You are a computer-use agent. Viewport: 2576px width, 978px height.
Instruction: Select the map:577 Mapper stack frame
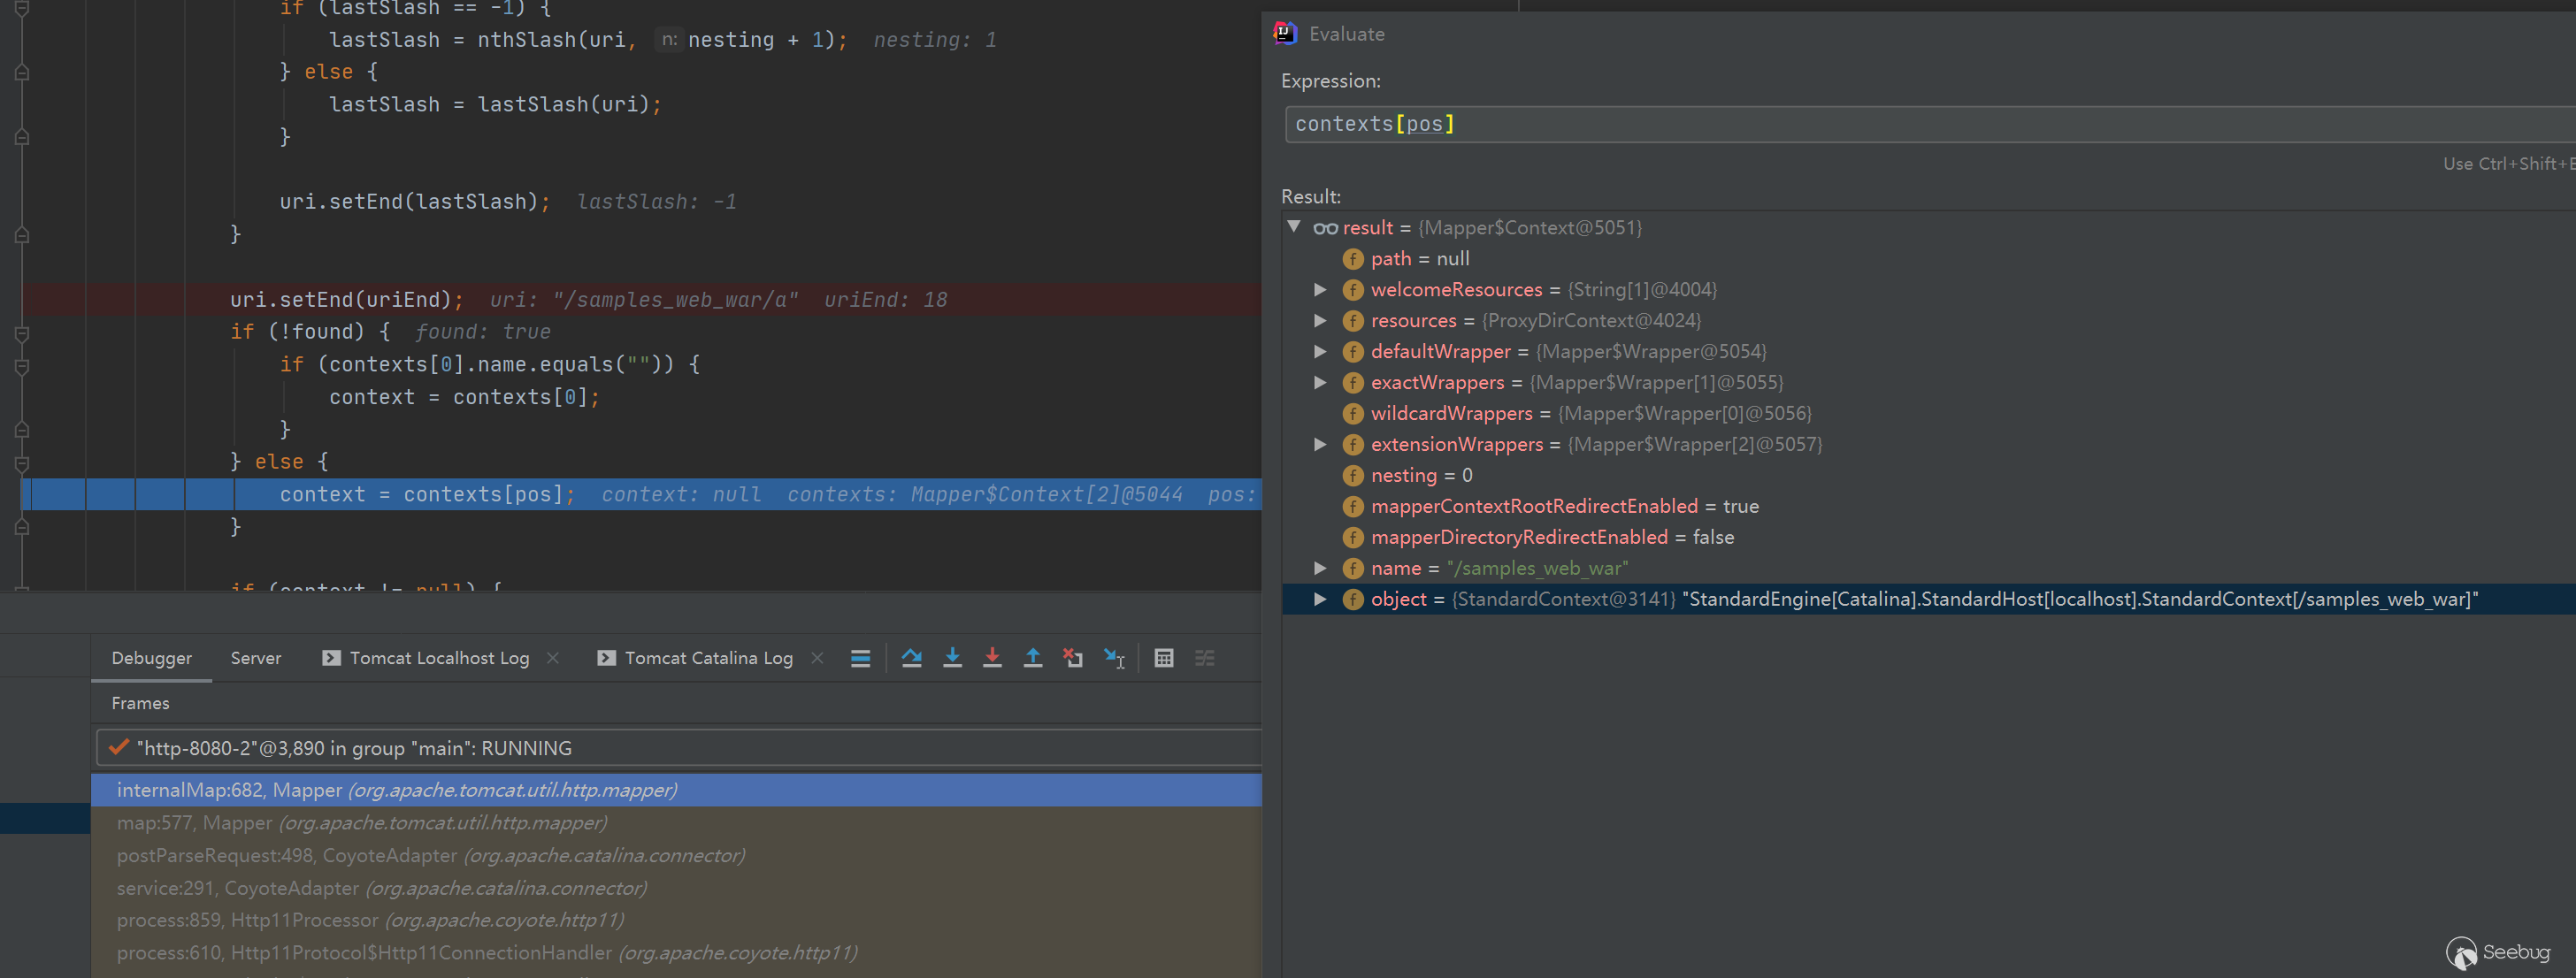[x=360, y=823]
